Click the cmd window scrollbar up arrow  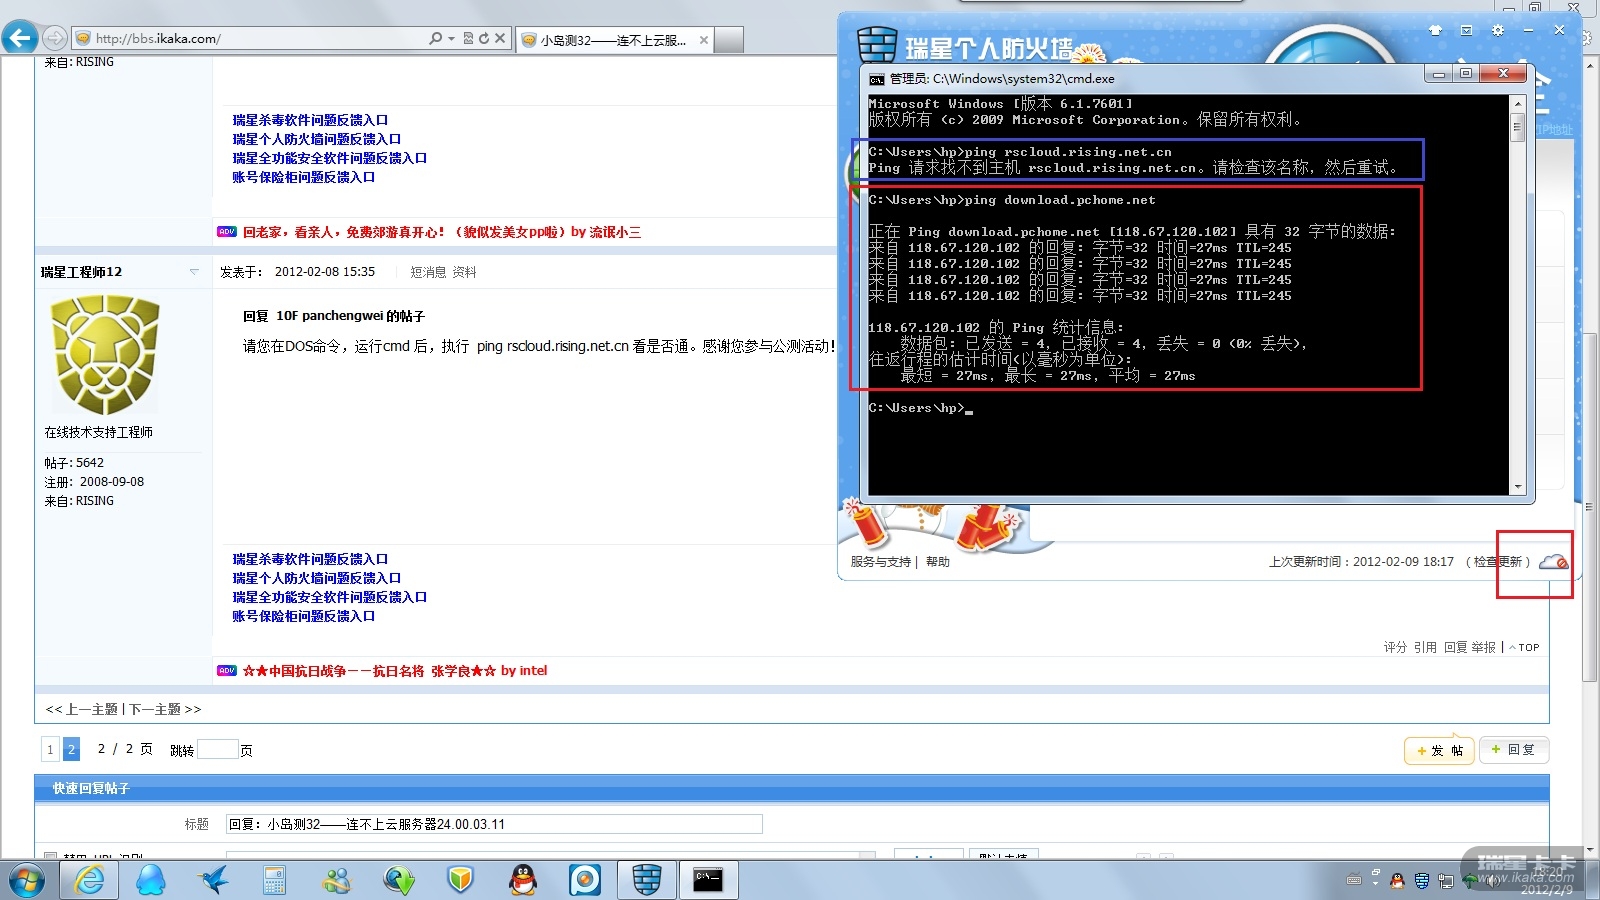pyautogui.click(x=1517, y=104)
